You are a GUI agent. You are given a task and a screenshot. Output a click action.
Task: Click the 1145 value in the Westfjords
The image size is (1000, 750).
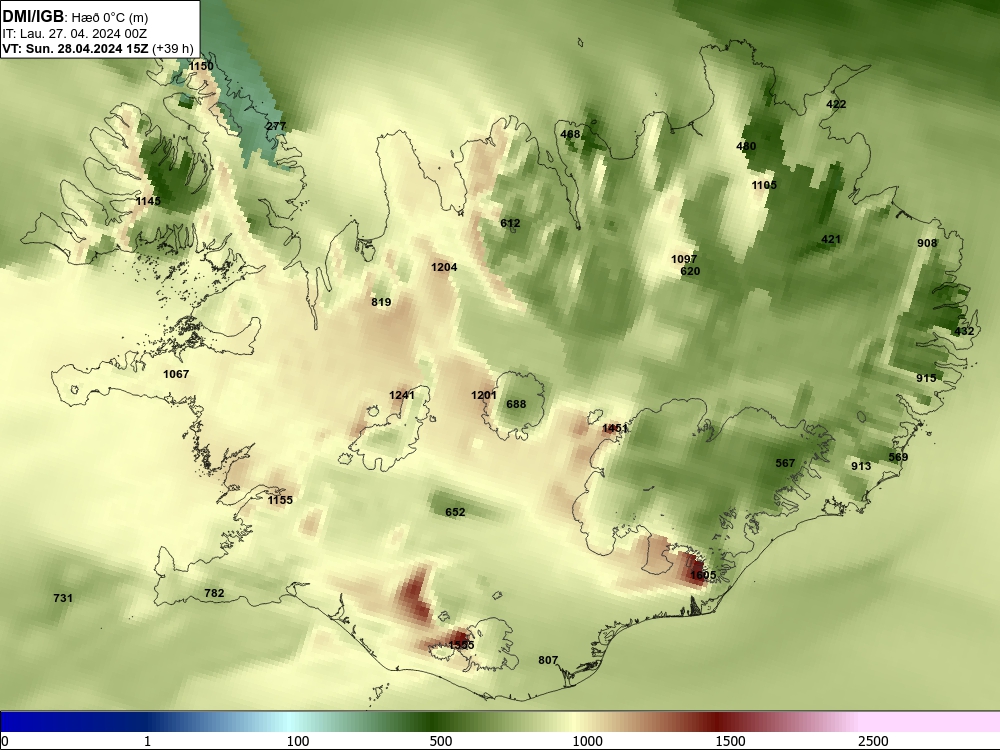click(148, 201)
